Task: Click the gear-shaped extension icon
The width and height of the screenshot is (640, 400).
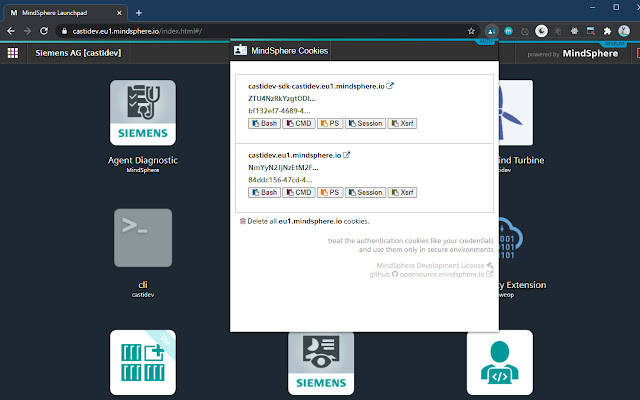Action: [x=574, y=31]
